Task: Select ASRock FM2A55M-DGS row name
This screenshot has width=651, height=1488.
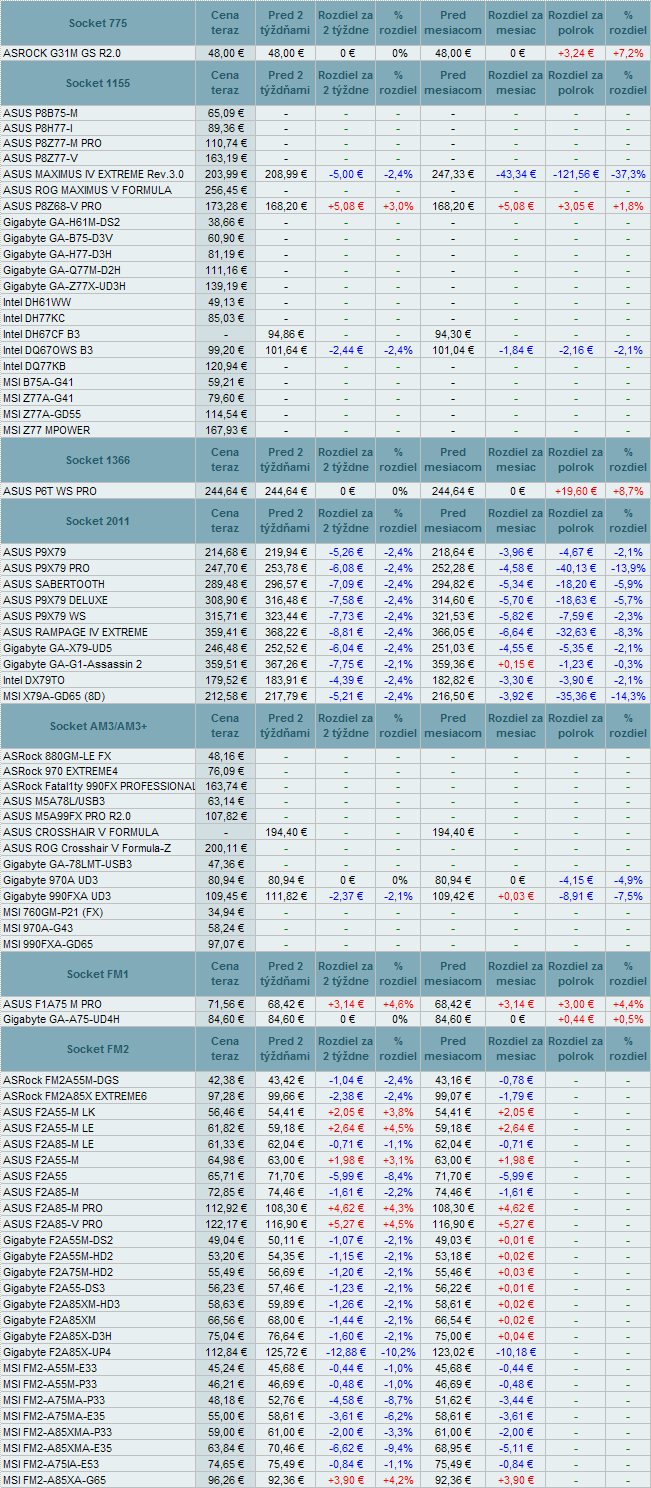Action: click(x=61, y=1079)
